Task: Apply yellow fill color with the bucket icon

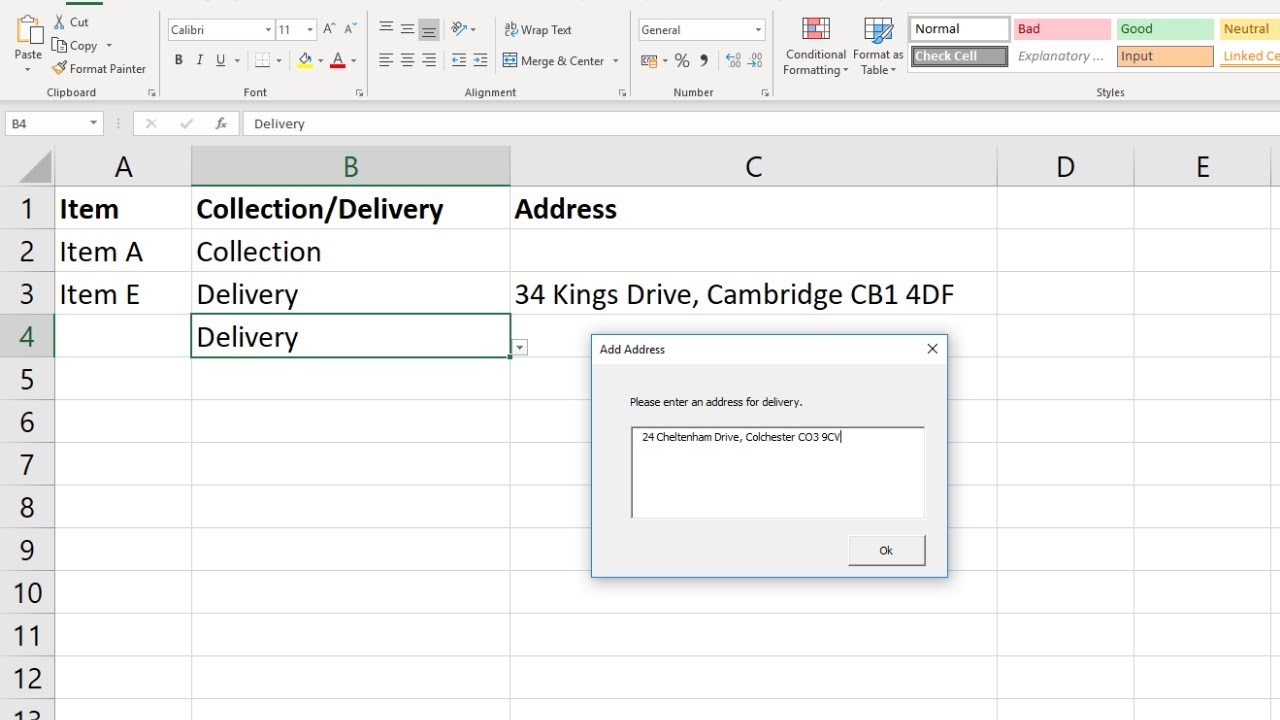Action: [x=305, y=61]
